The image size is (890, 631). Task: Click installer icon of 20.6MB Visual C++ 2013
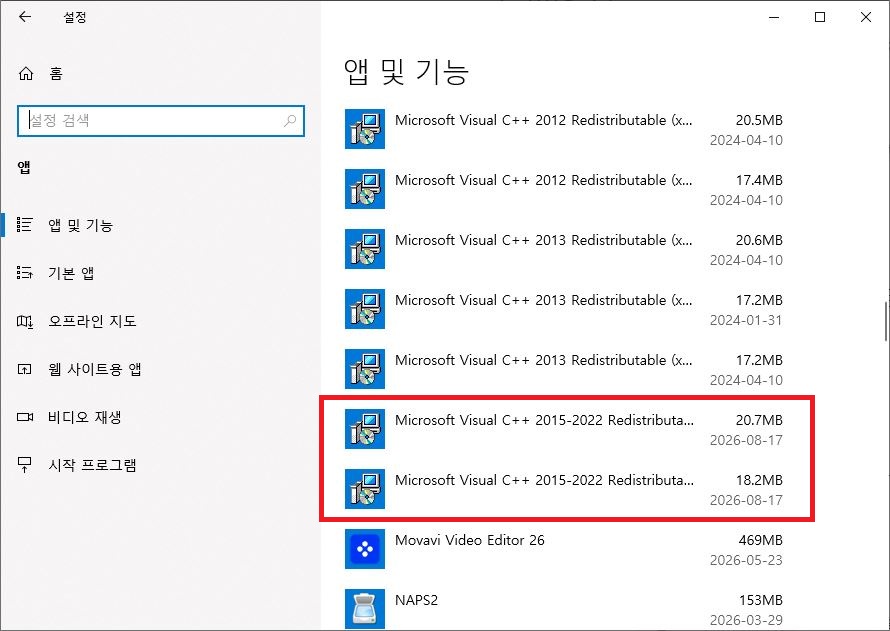point(365,249)
